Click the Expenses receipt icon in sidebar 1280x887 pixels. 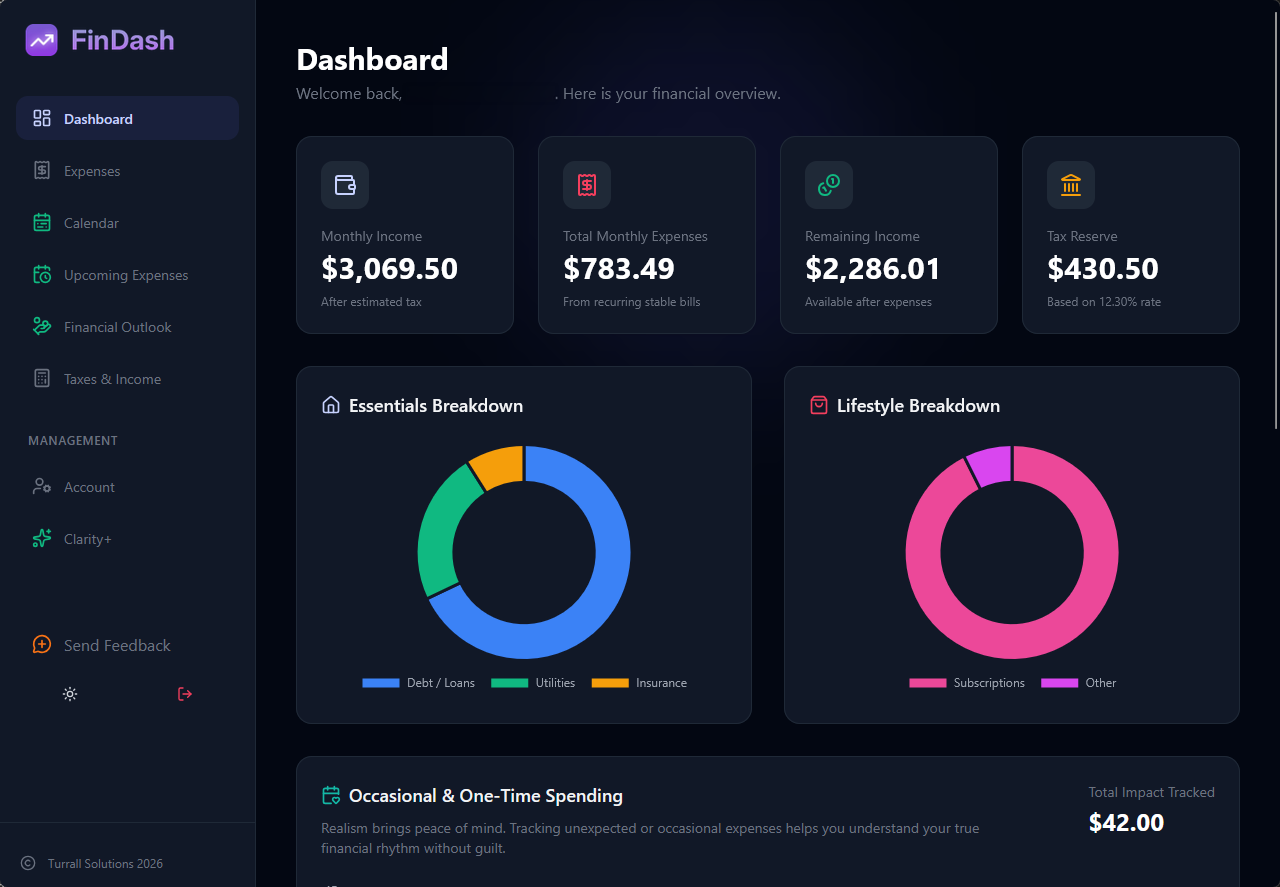tap(42, 171)
